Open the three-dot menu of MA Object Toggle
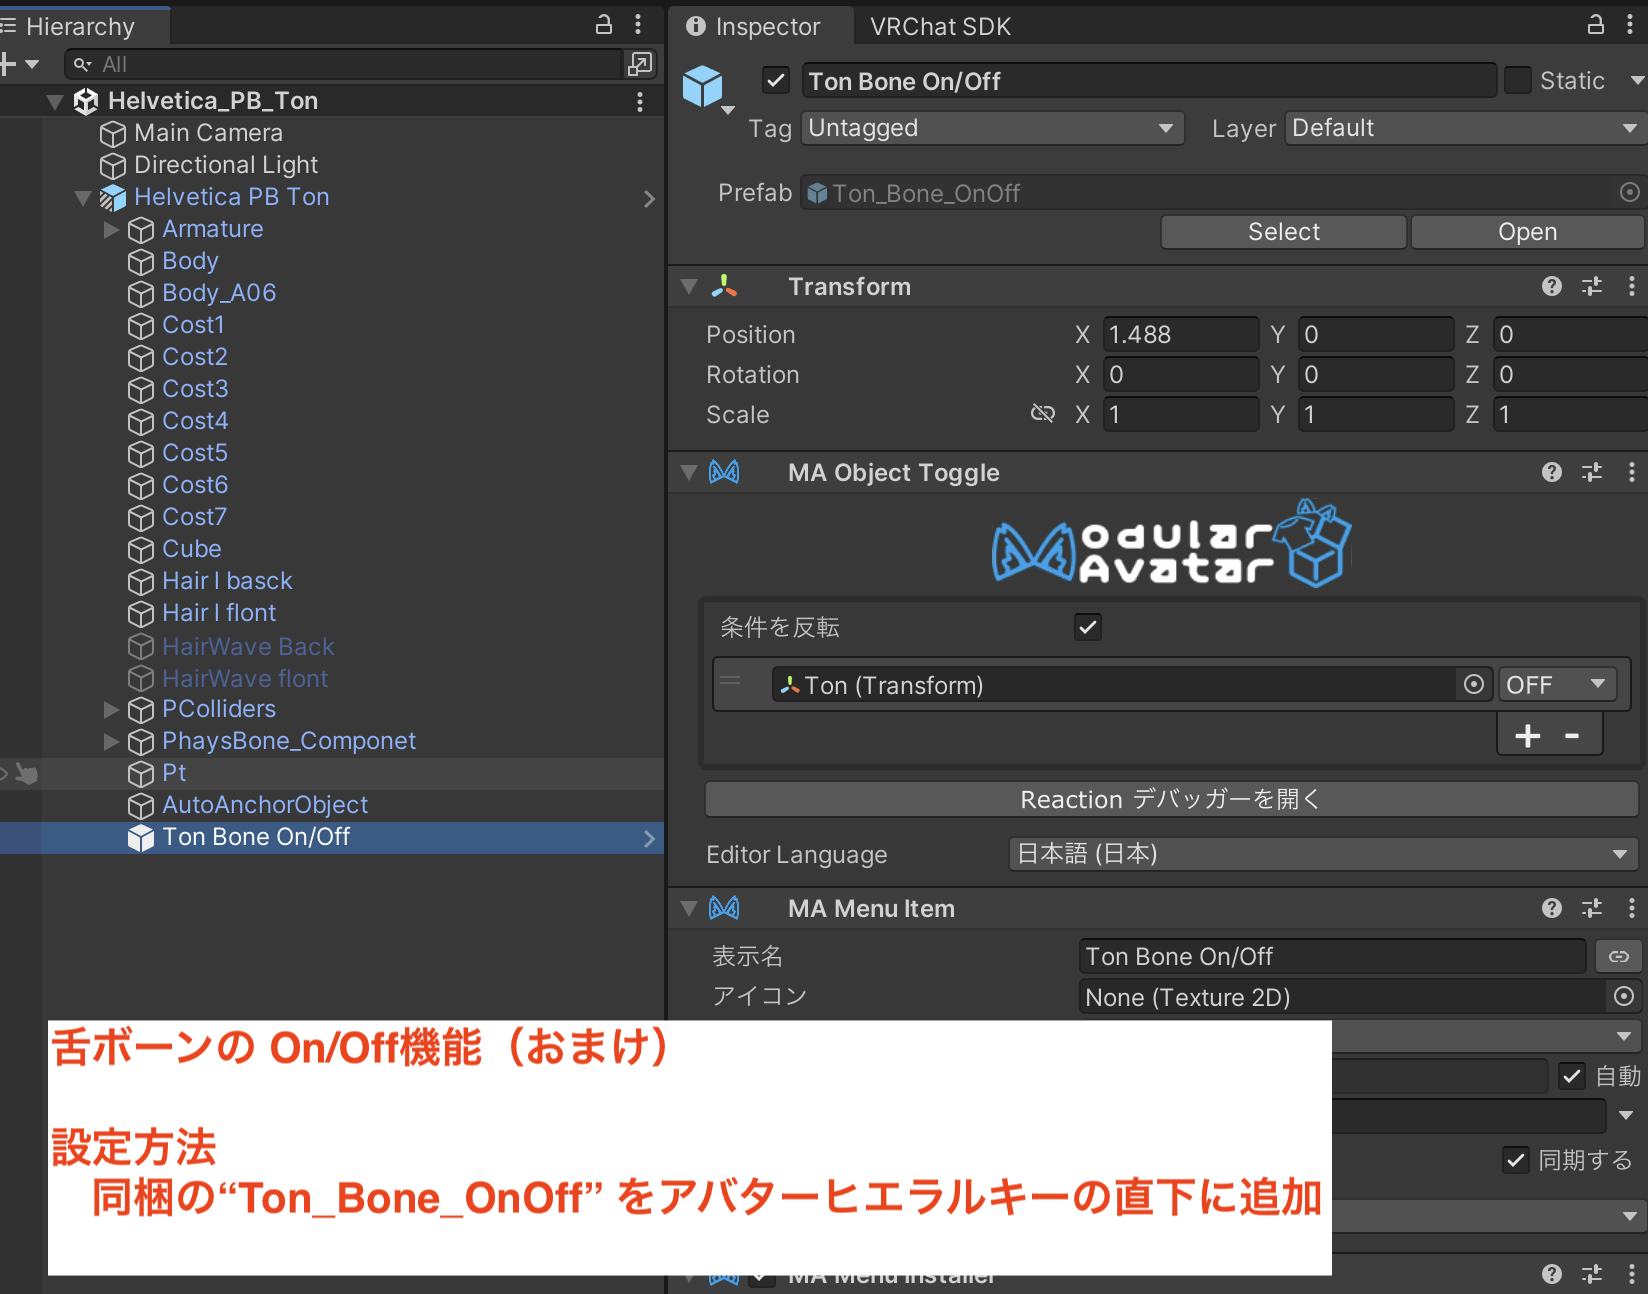The image size is (1648, 1294). [1632, 472]
